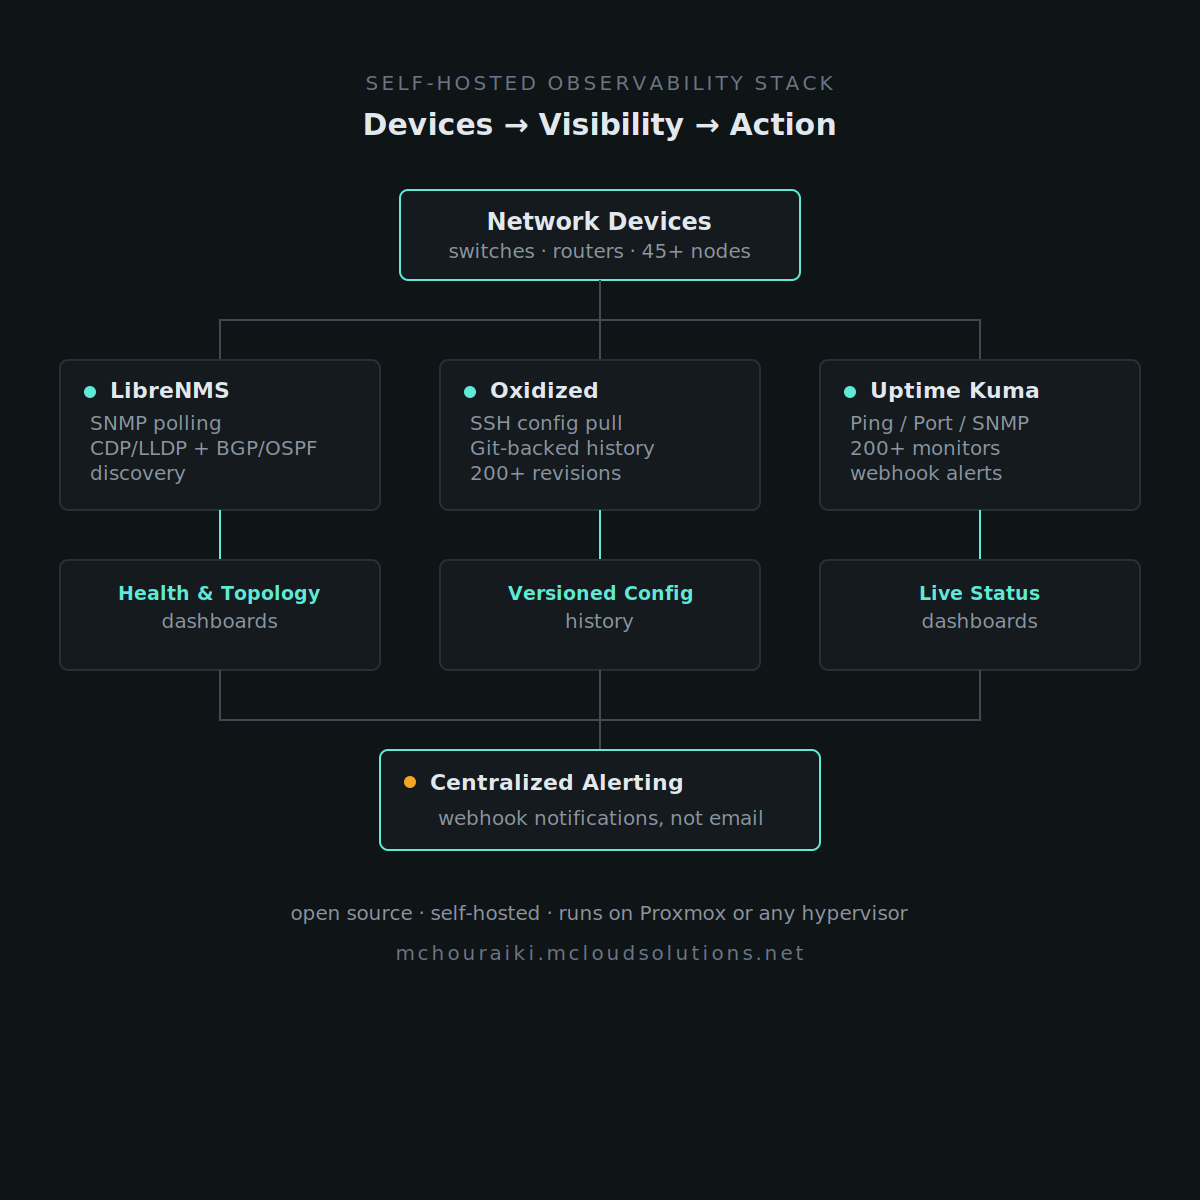Click the 'Self-Hosted Observability Stack' subtitle
This screenshot has width=1200, height=1200.
pos(600,83)
